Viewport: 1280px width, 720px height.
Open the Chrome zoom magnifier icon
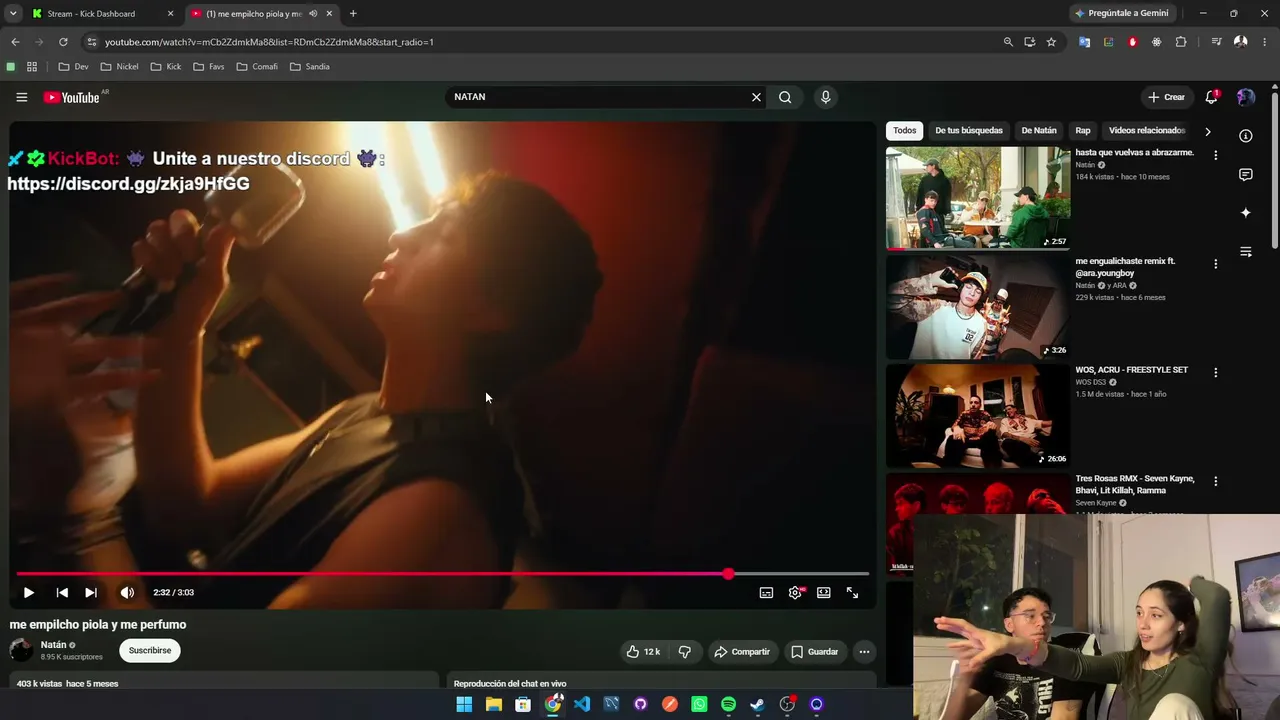[x=1008, y=42]
